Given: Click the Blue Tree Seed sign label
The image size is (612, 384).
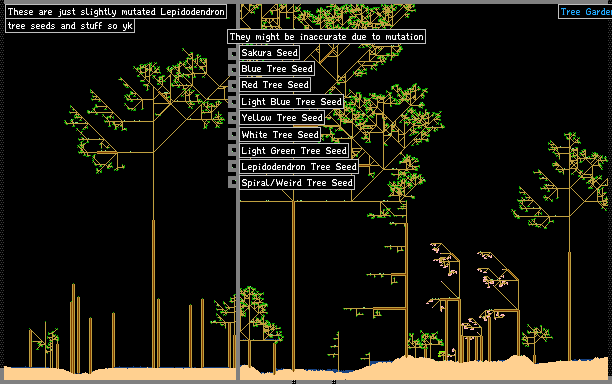Looking at the screenshot, I should click(x=277, y=69).
